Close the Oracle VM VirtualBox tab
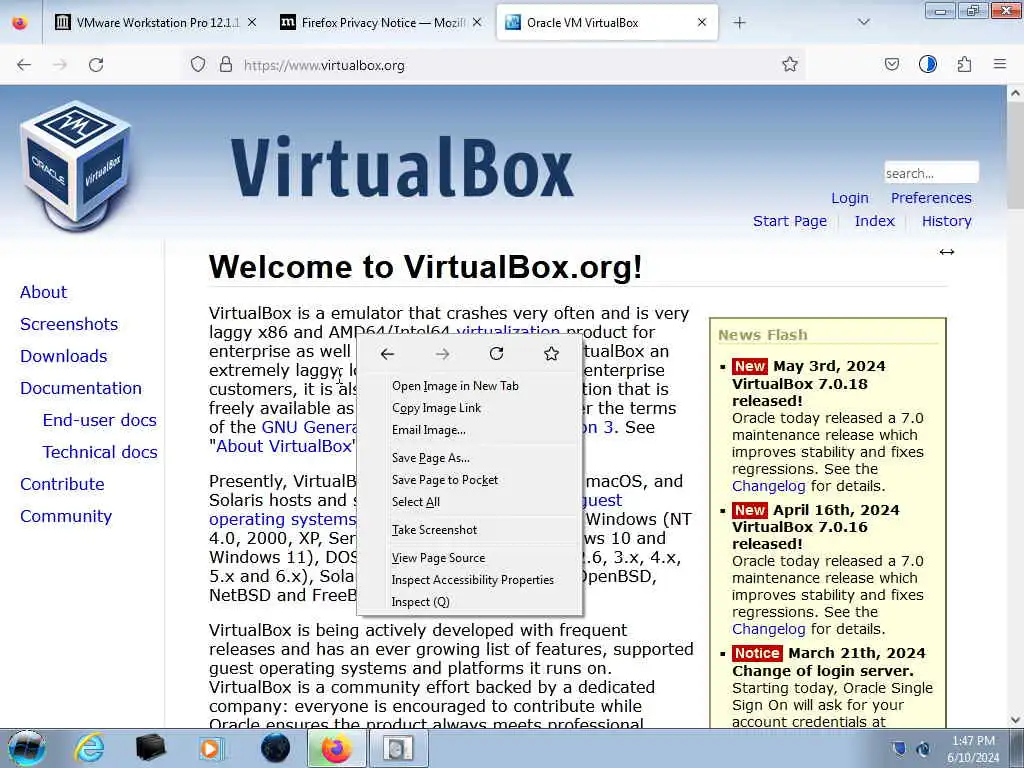 [702, 23]
